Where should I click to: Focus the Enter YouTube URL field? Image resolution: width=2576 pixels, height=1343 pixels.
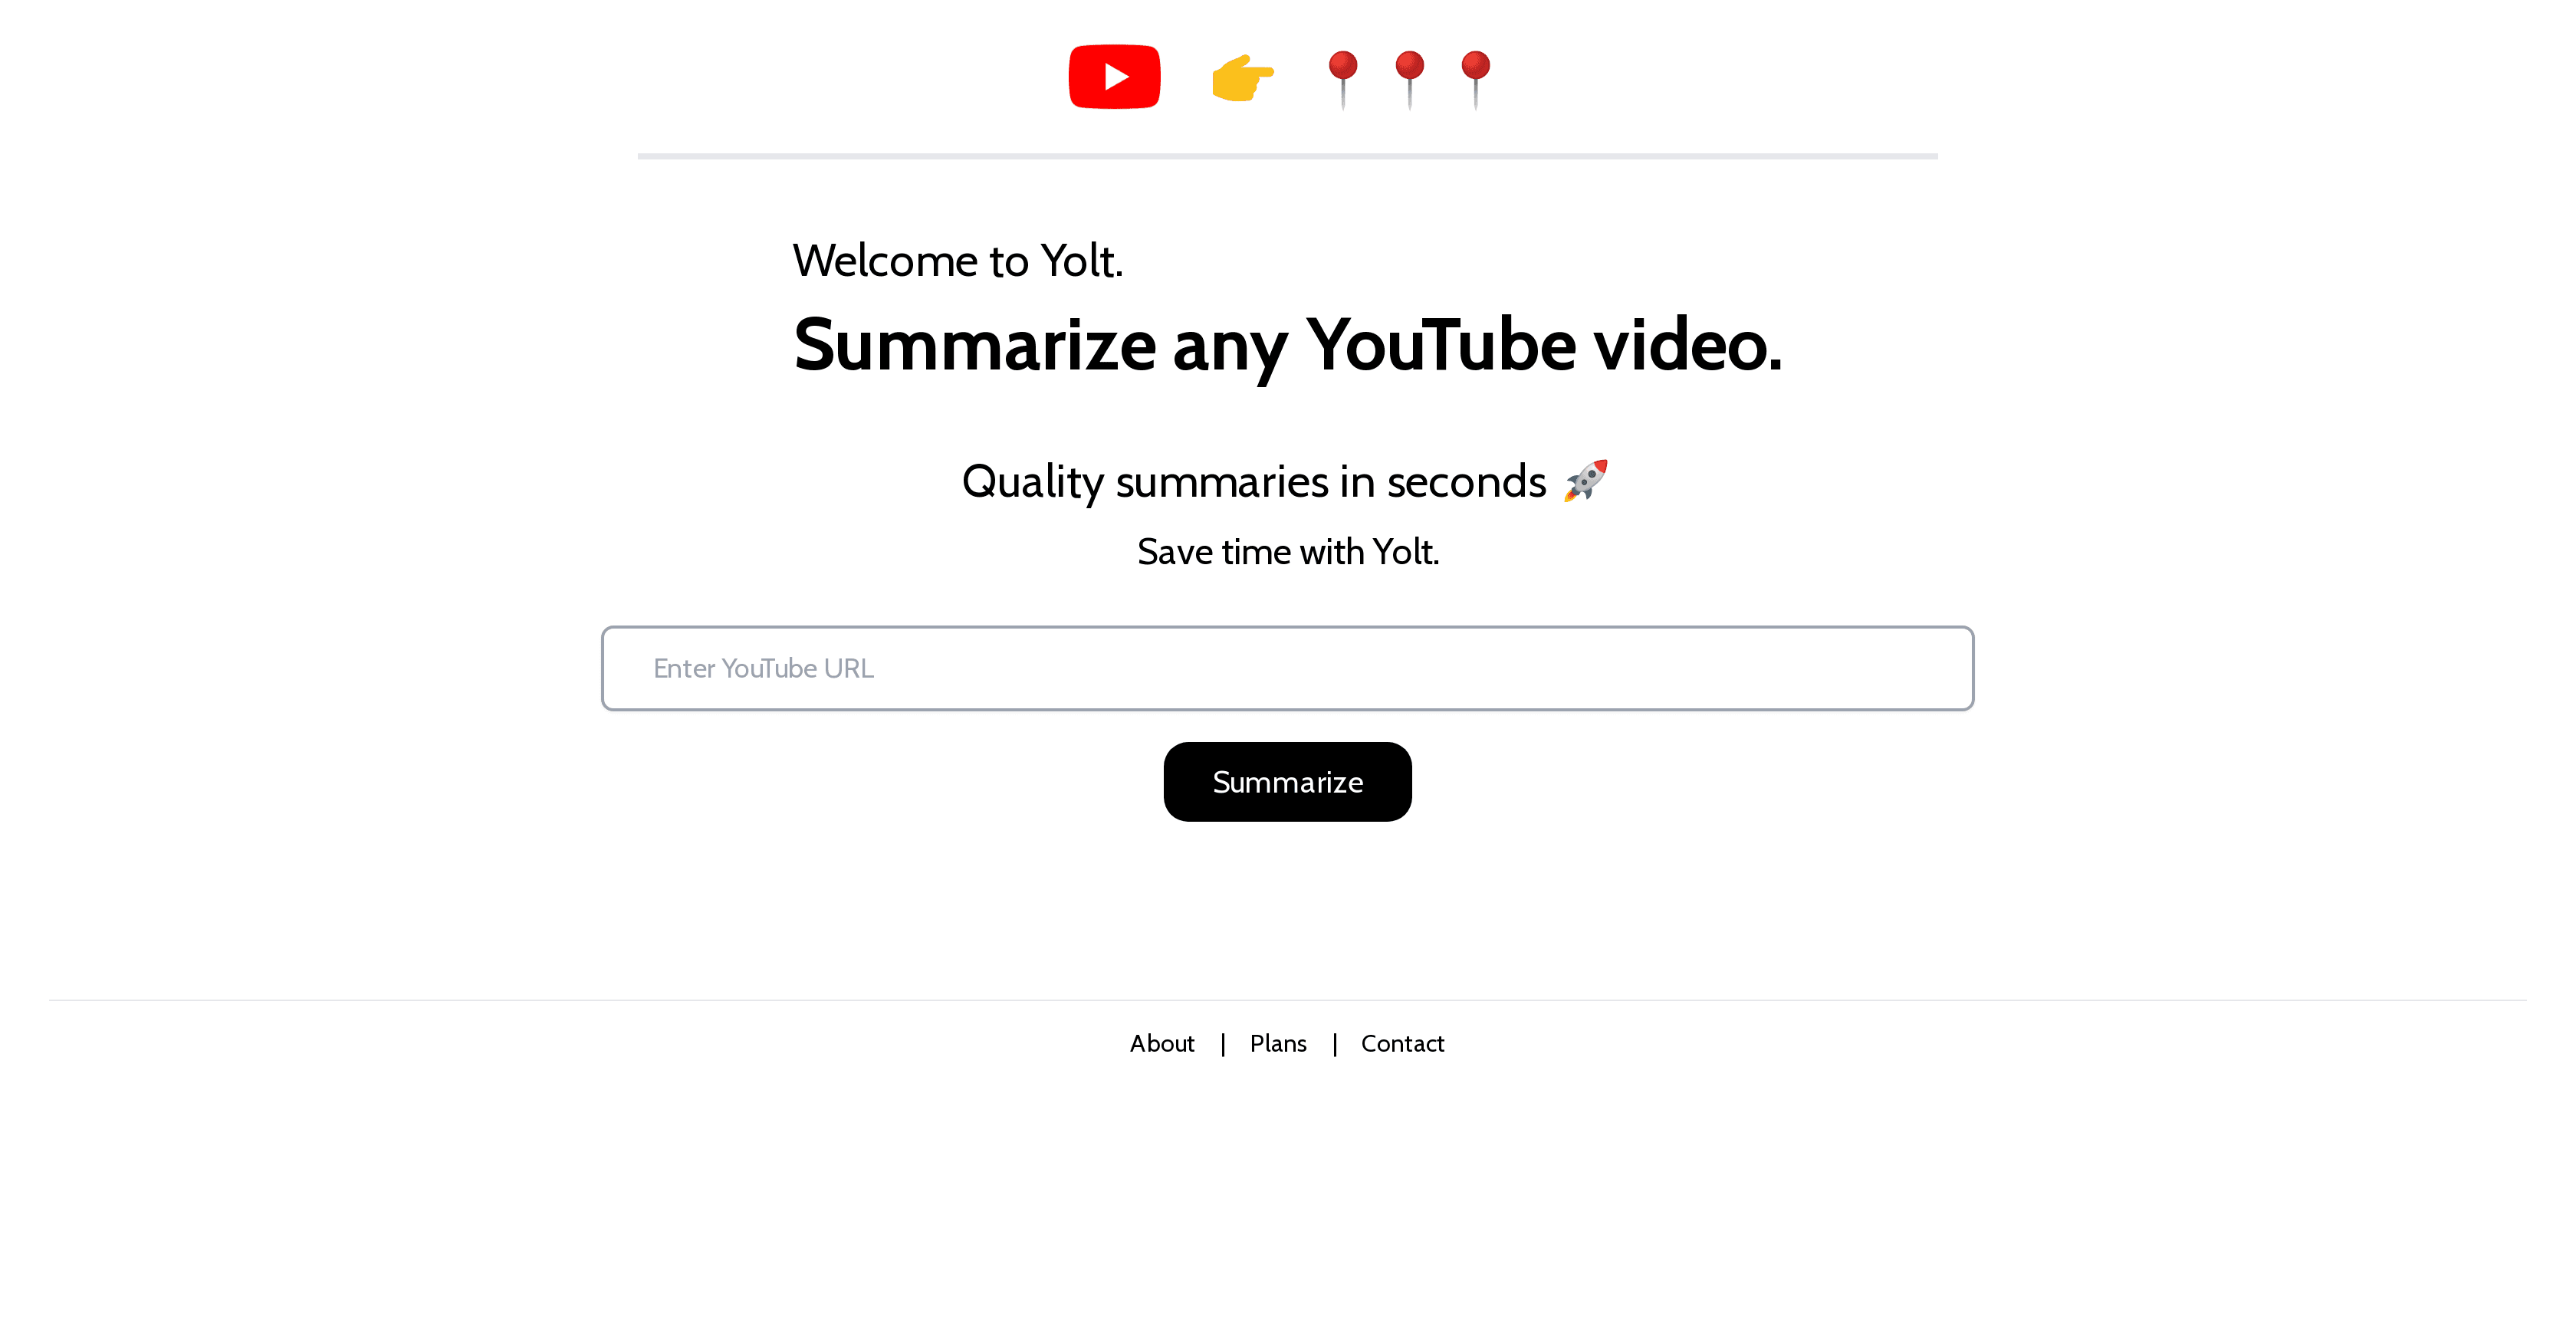click(1288, 668)
